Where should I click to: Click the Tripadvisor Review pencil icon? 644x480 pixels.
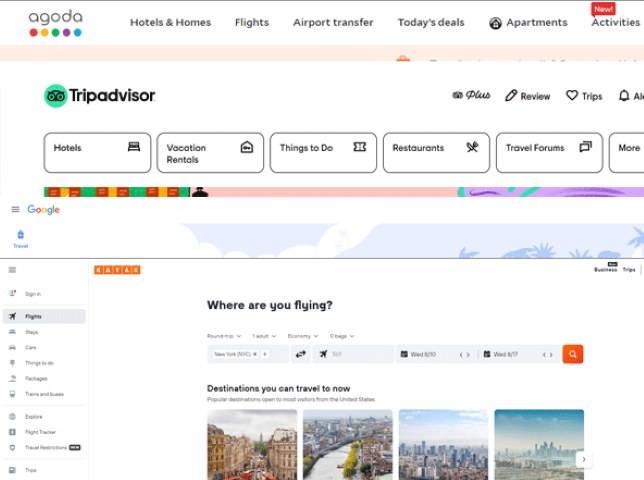pos(511,96)
